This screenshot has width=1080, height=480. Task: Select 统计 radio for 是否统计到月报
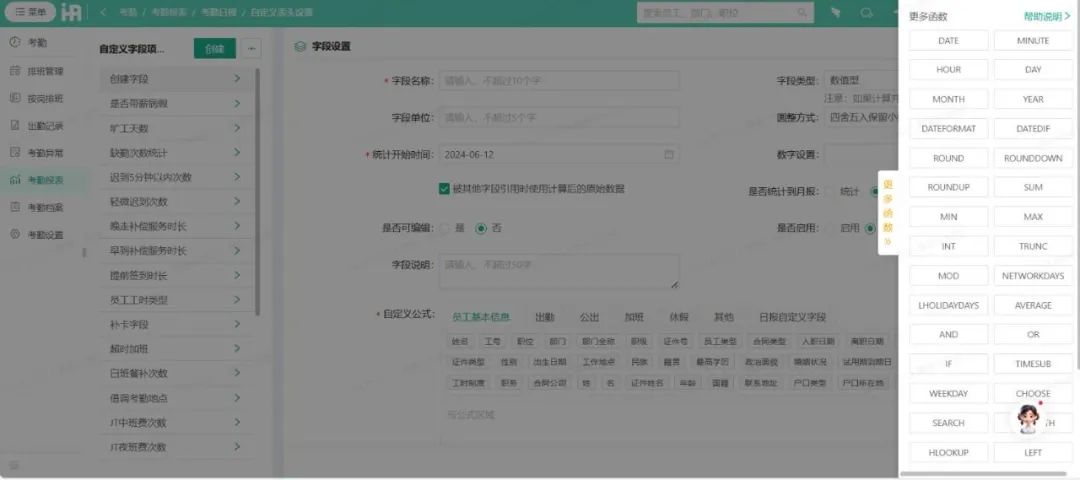point(829,191)
